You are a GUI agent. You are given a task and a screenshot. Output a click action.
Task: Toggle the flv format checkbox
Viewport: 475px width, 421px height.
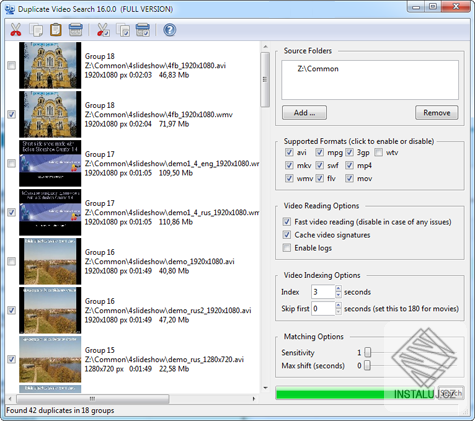[x=320, y=178]
